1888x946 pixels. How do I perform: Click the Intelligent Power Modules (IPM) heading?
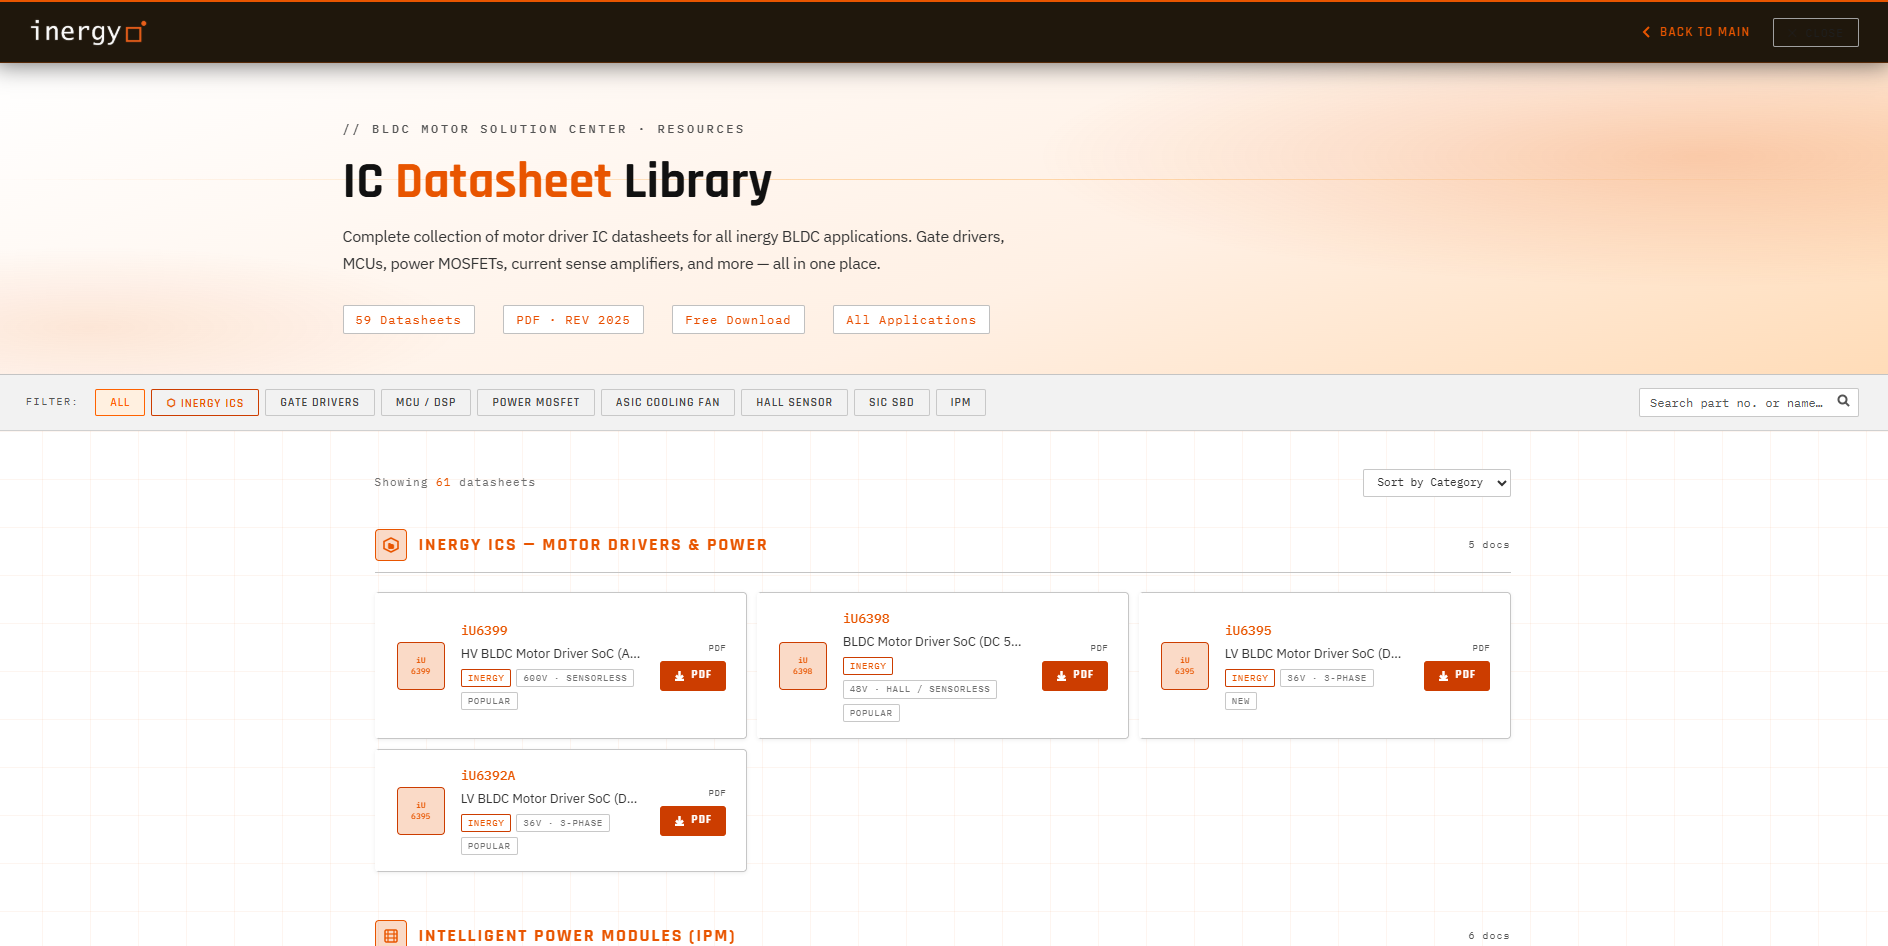(577, 936)
